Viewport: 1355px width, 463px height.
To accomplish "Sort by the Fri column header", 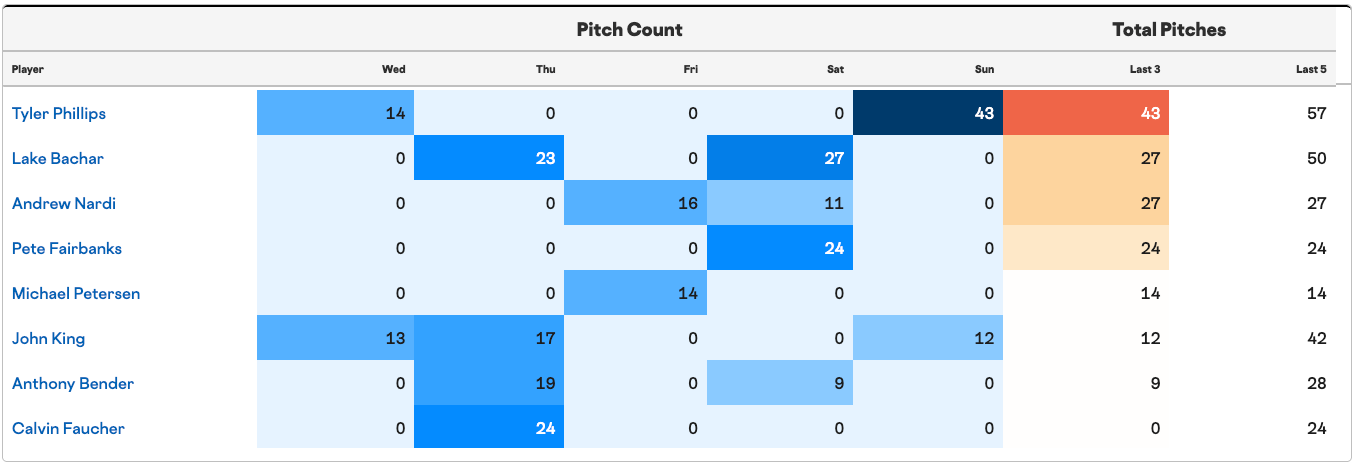I will (x=691, y=69).
